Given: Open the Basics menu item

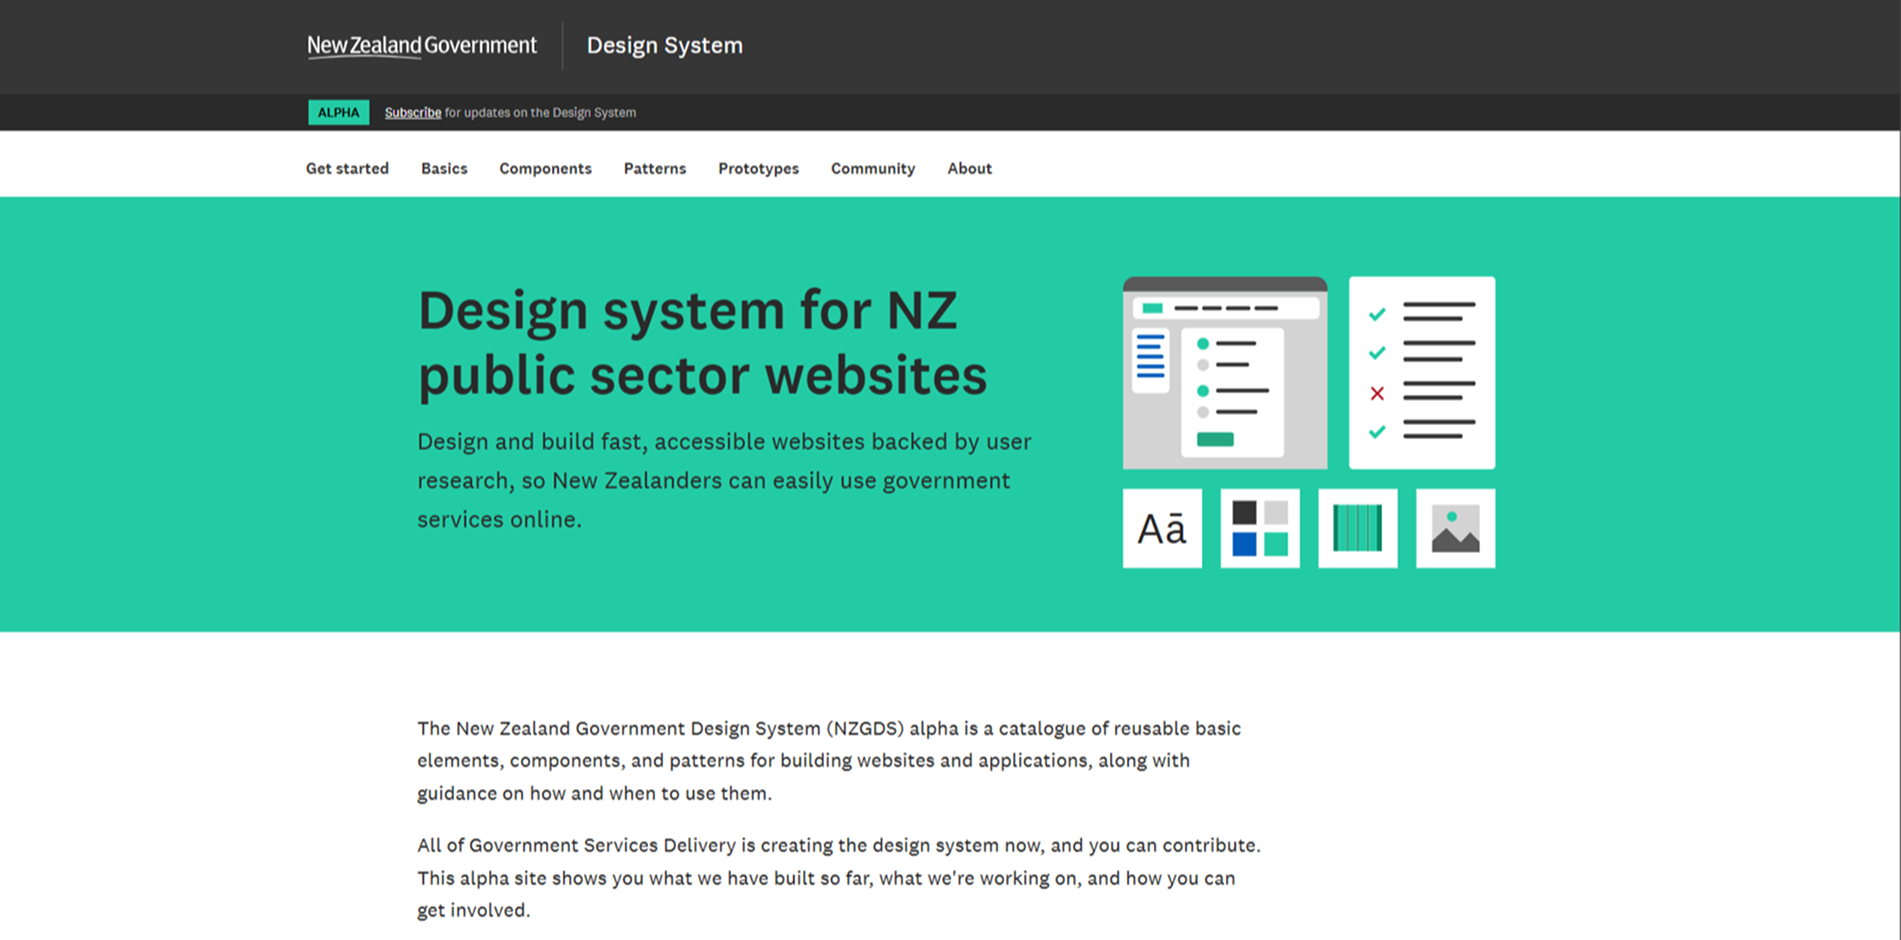Looking at the screenshot, I should [x=444, y=168].
